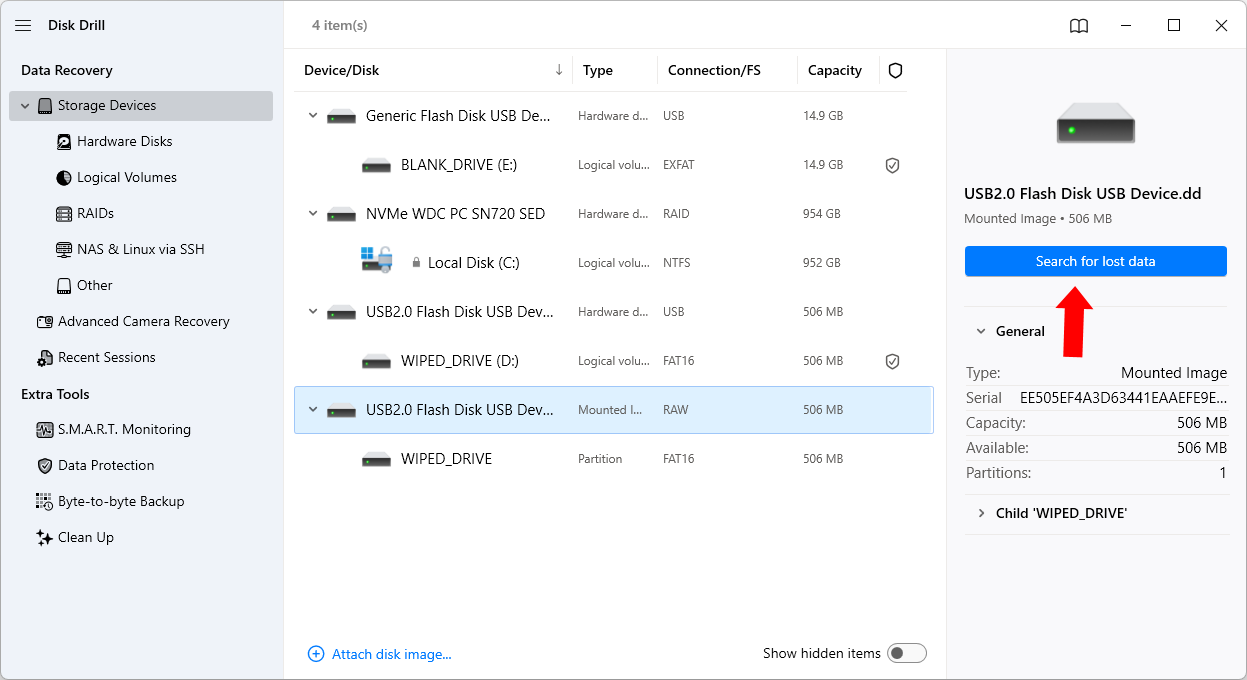The width and height of the screenshot is (1247, 680).
Task: Click the Search for lost data button
Action: point(1096,261)
